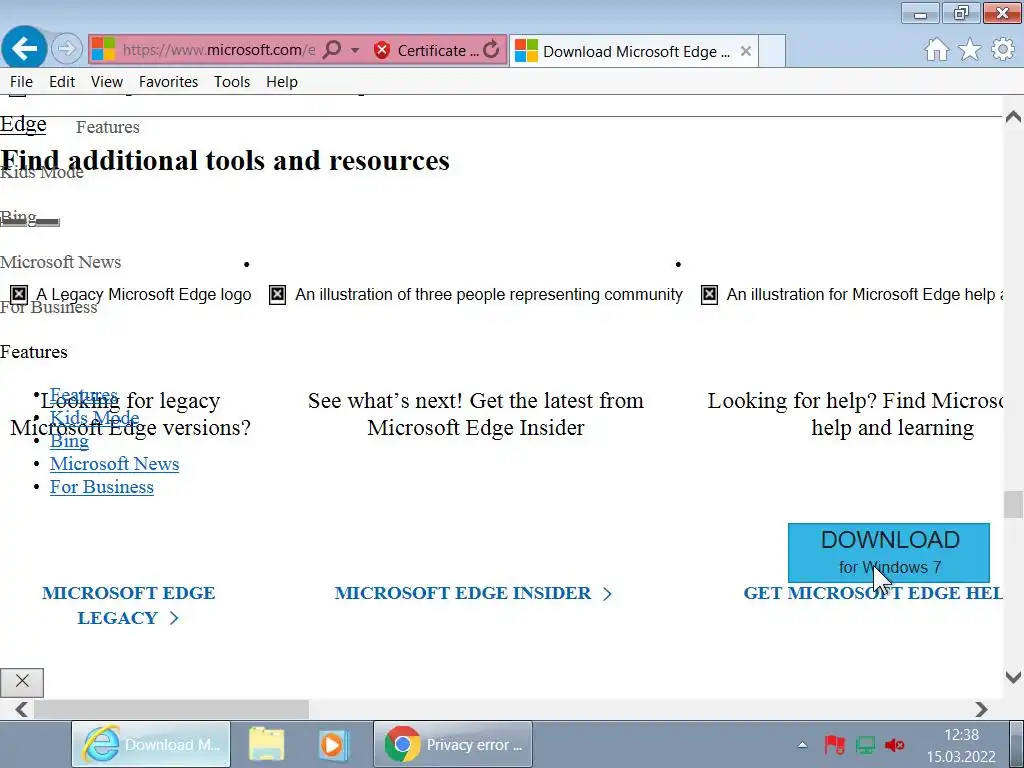Click the network tray icon
The image size is (1024, 768).
[865, 745]
